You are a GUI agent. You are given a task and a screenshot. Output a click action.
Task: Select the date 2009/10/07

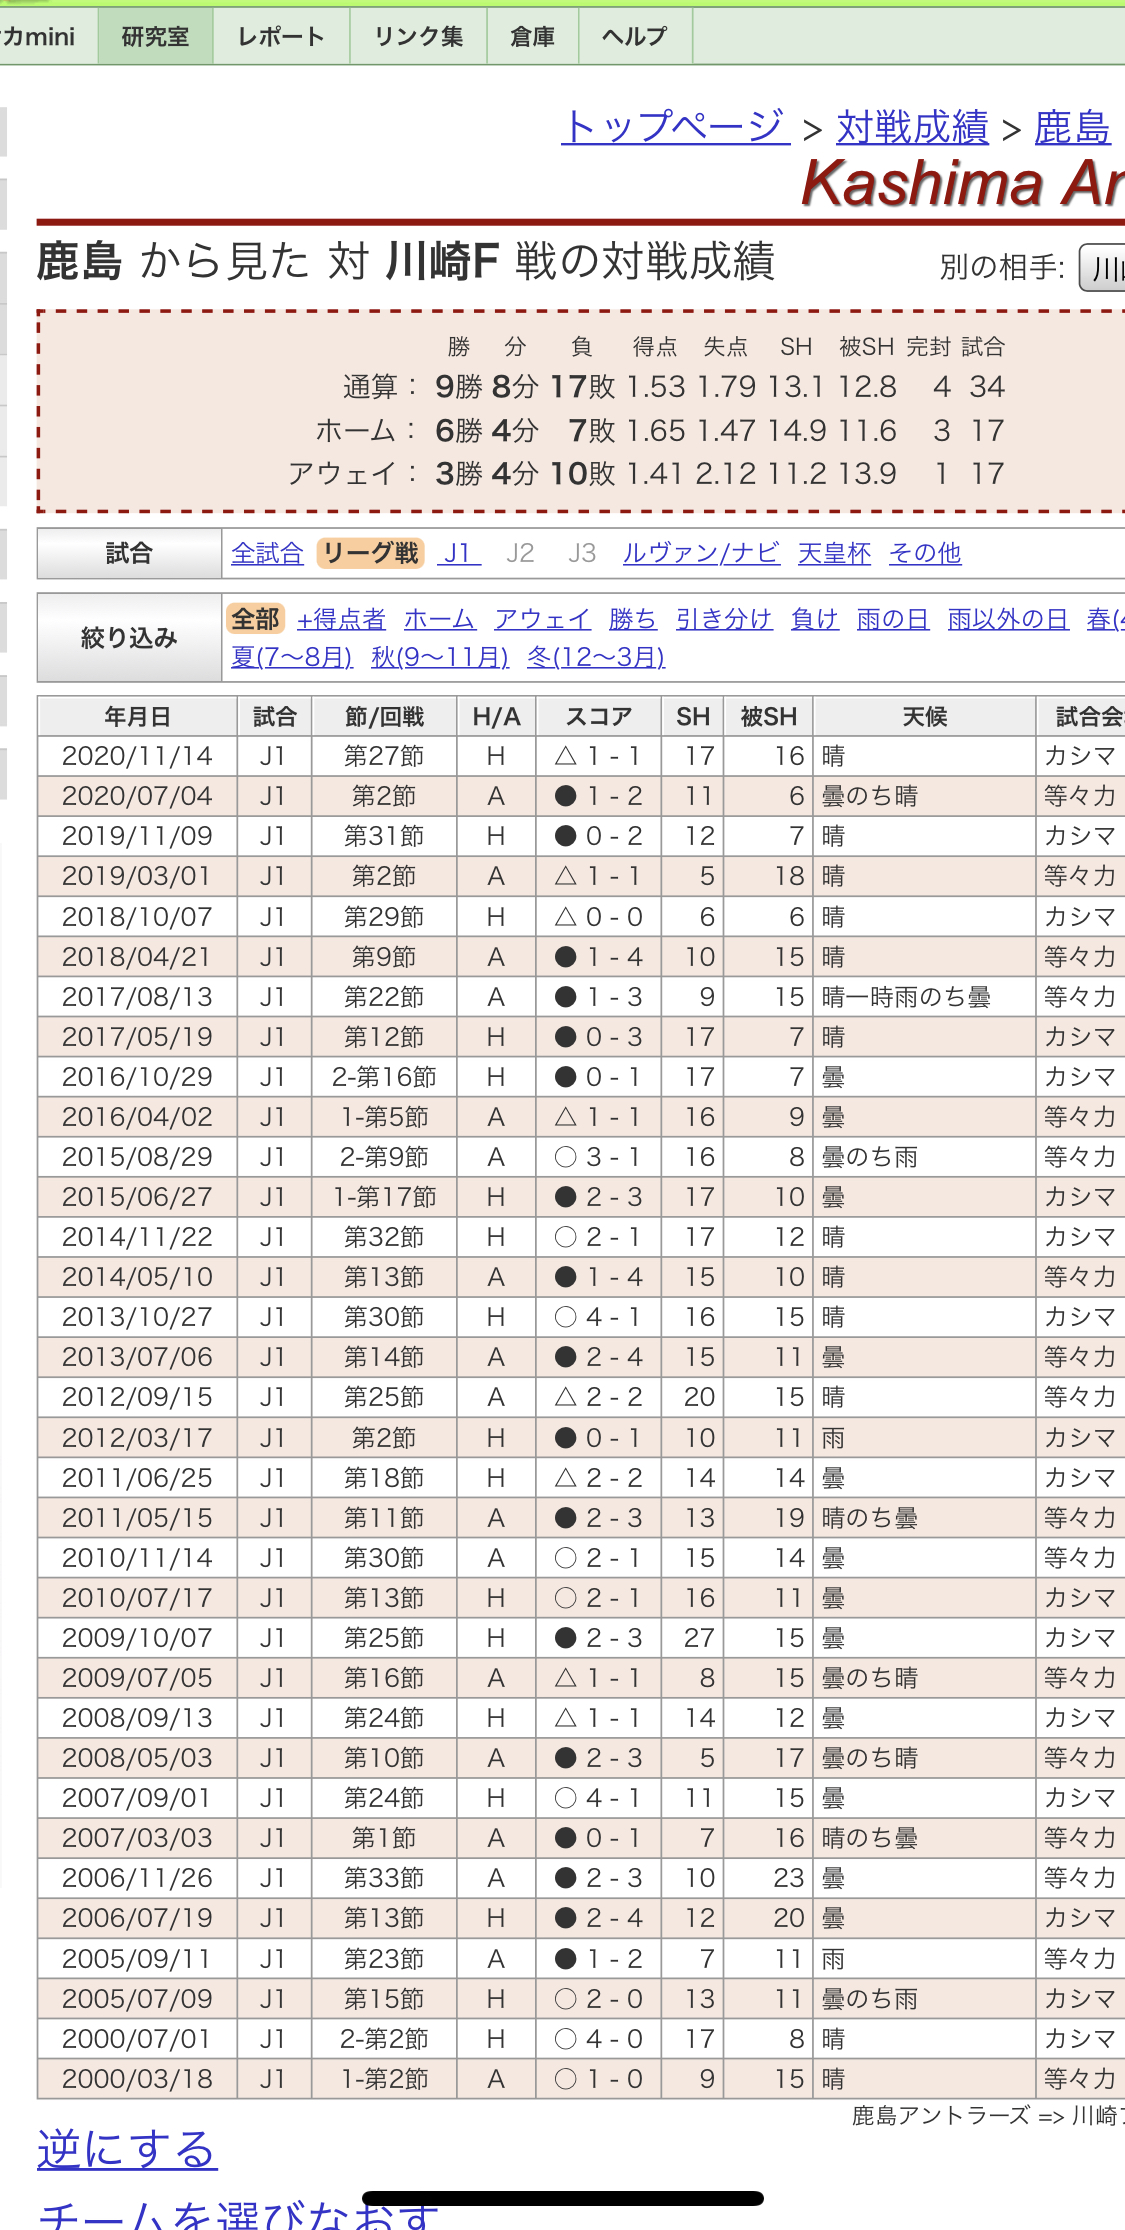(138, 1638)
